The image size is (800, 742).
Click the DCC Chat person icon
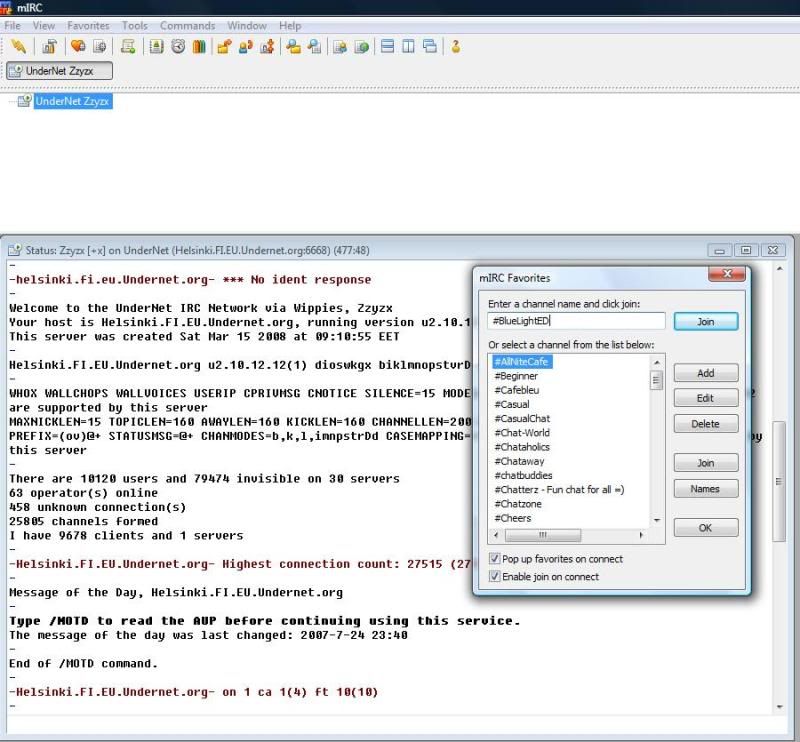coord(246,46)
